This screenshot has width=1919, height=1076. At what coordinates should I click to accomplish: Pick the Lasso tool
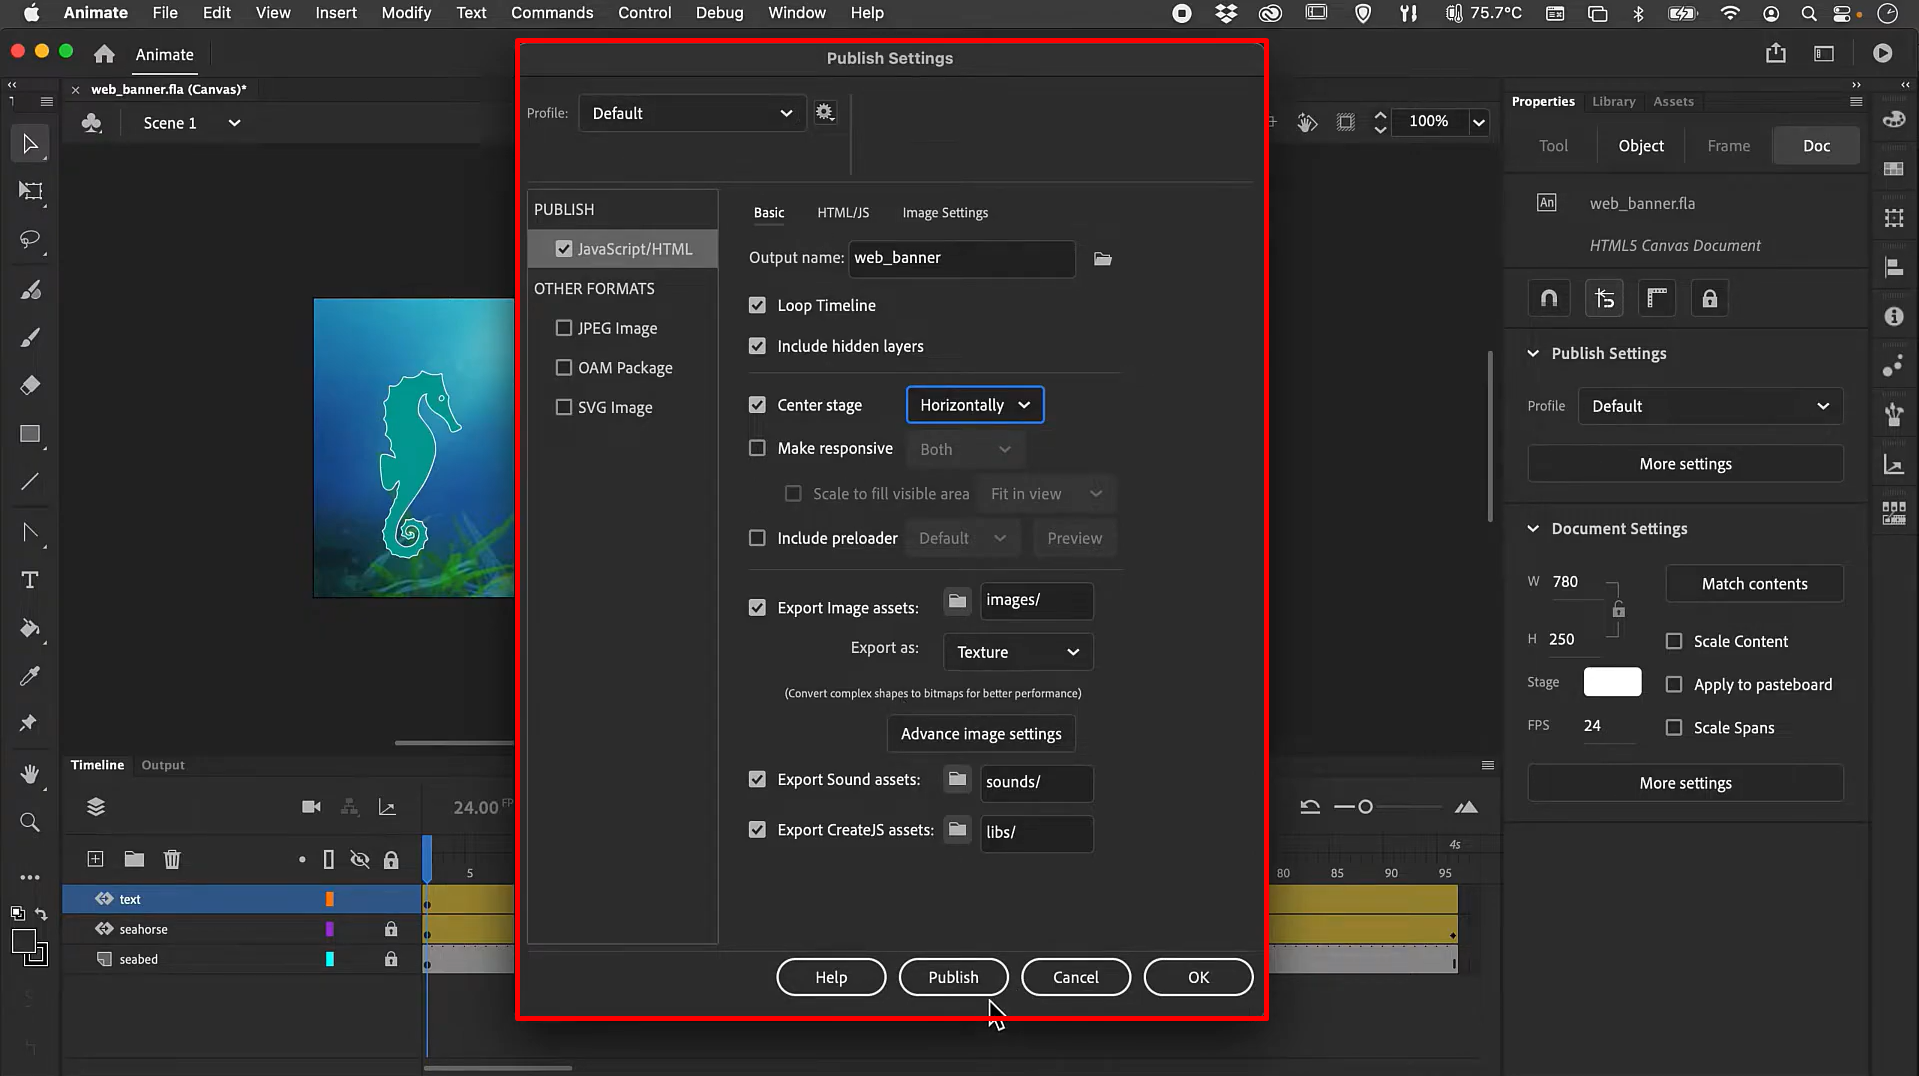pos(30,240)
